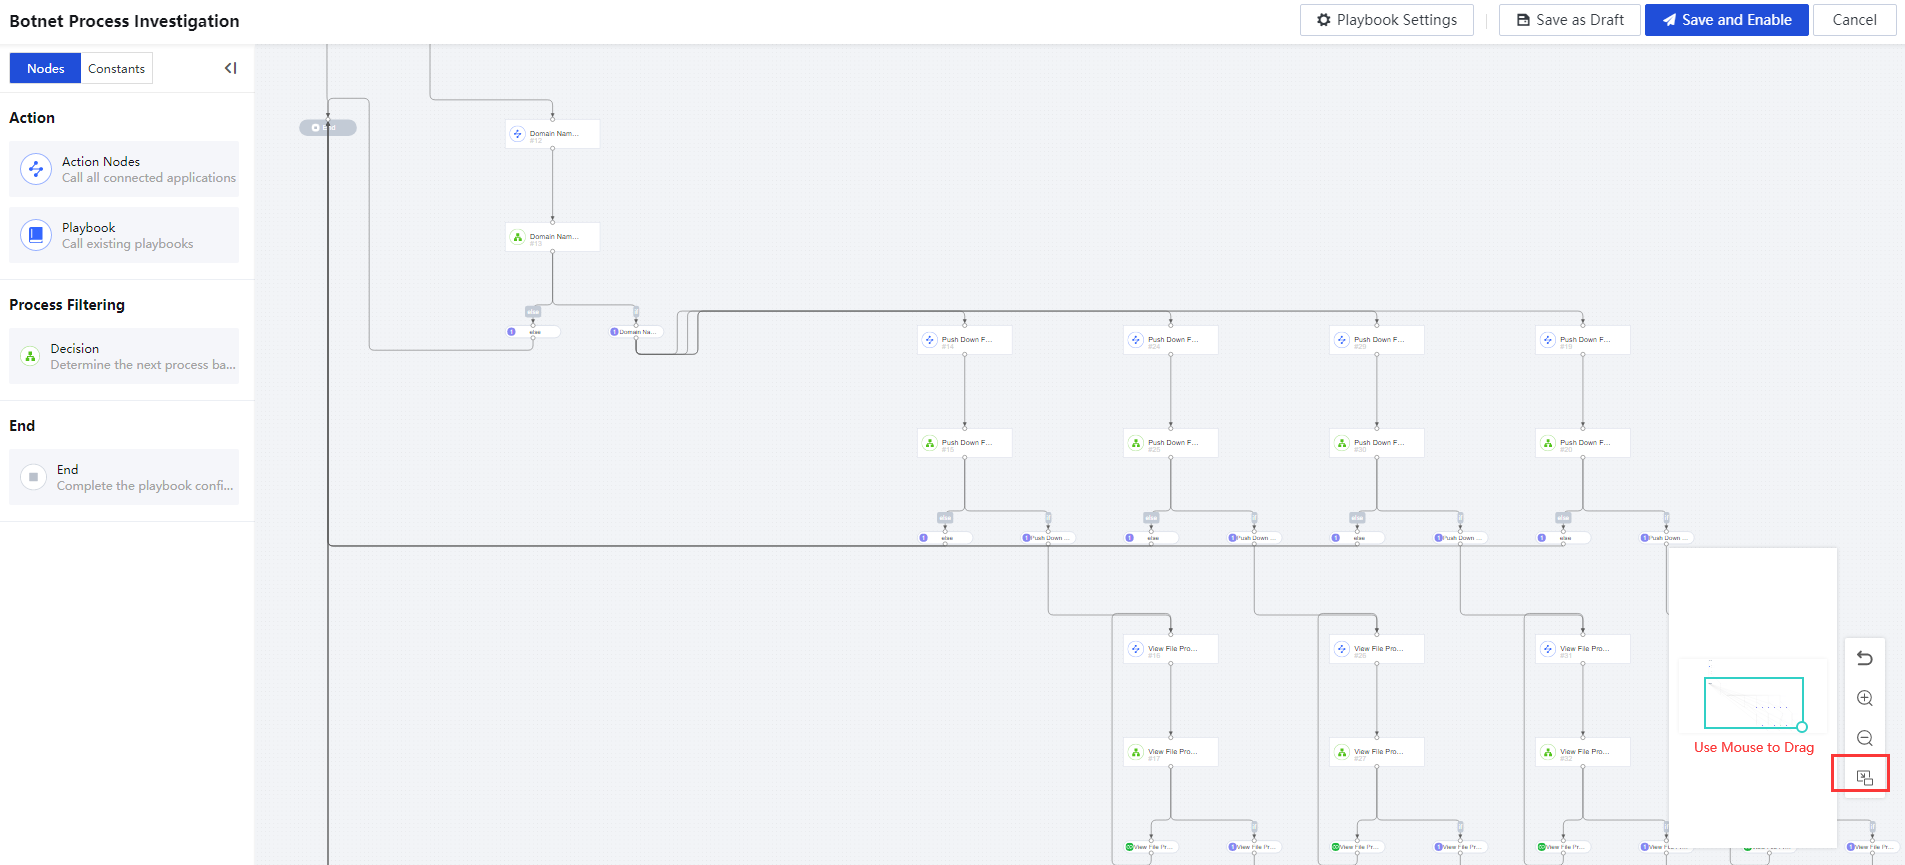Cancel editing the playbook

tap(1854, 20)
